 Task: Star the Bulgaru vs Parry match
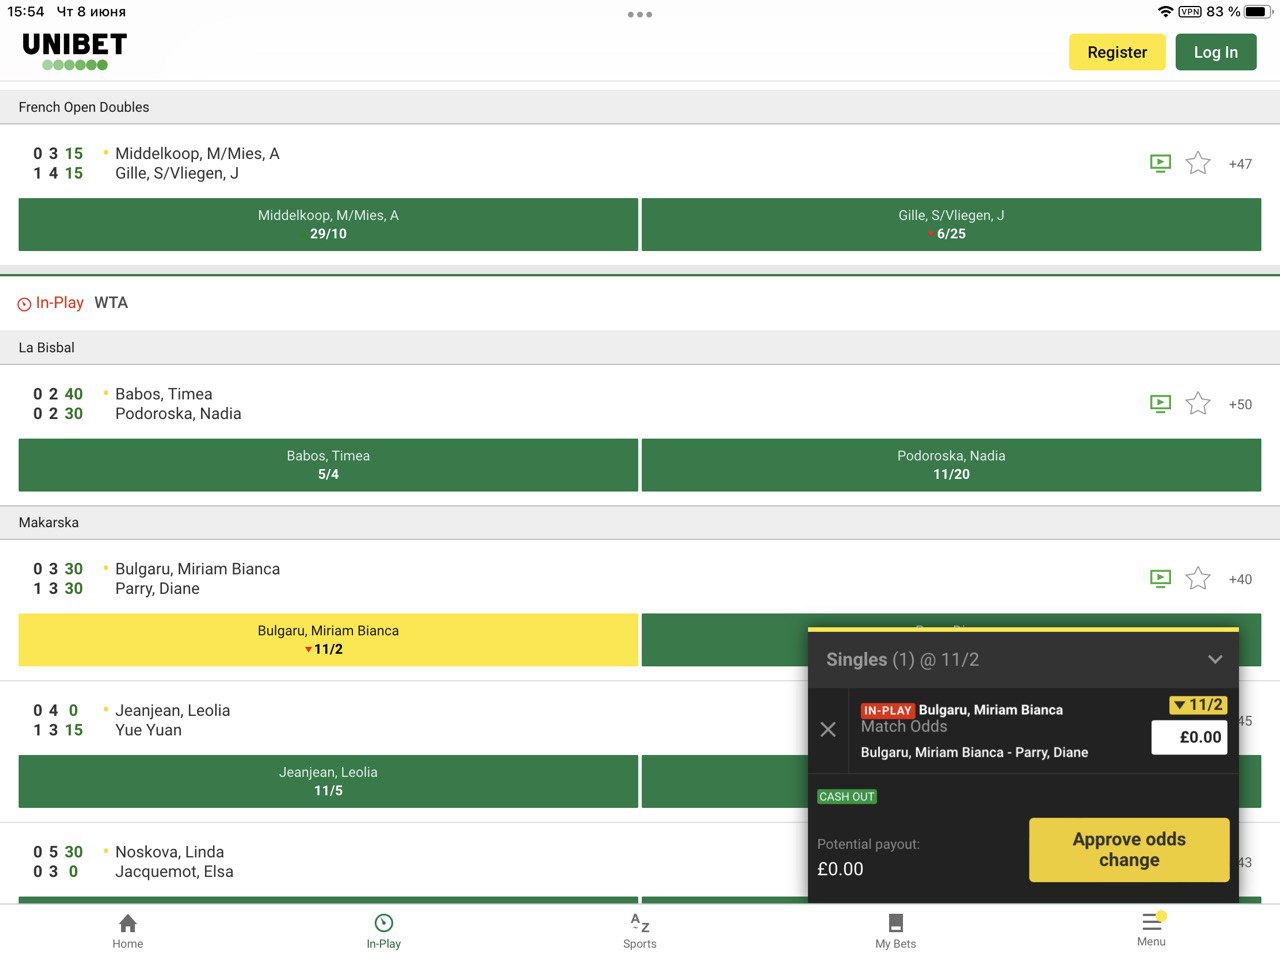(1198, 578)
